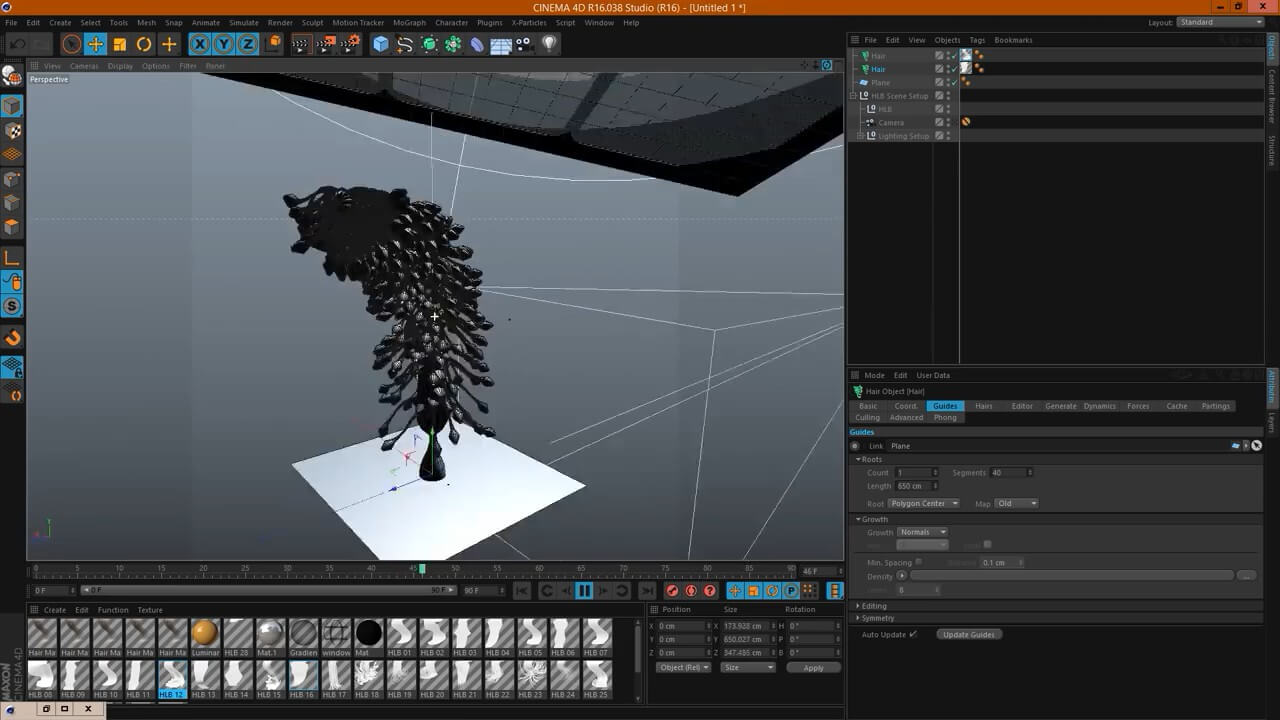This screenshot has height=720, width=1280.
Task: Toggle the X-axis lock
Action: point(200,44)
